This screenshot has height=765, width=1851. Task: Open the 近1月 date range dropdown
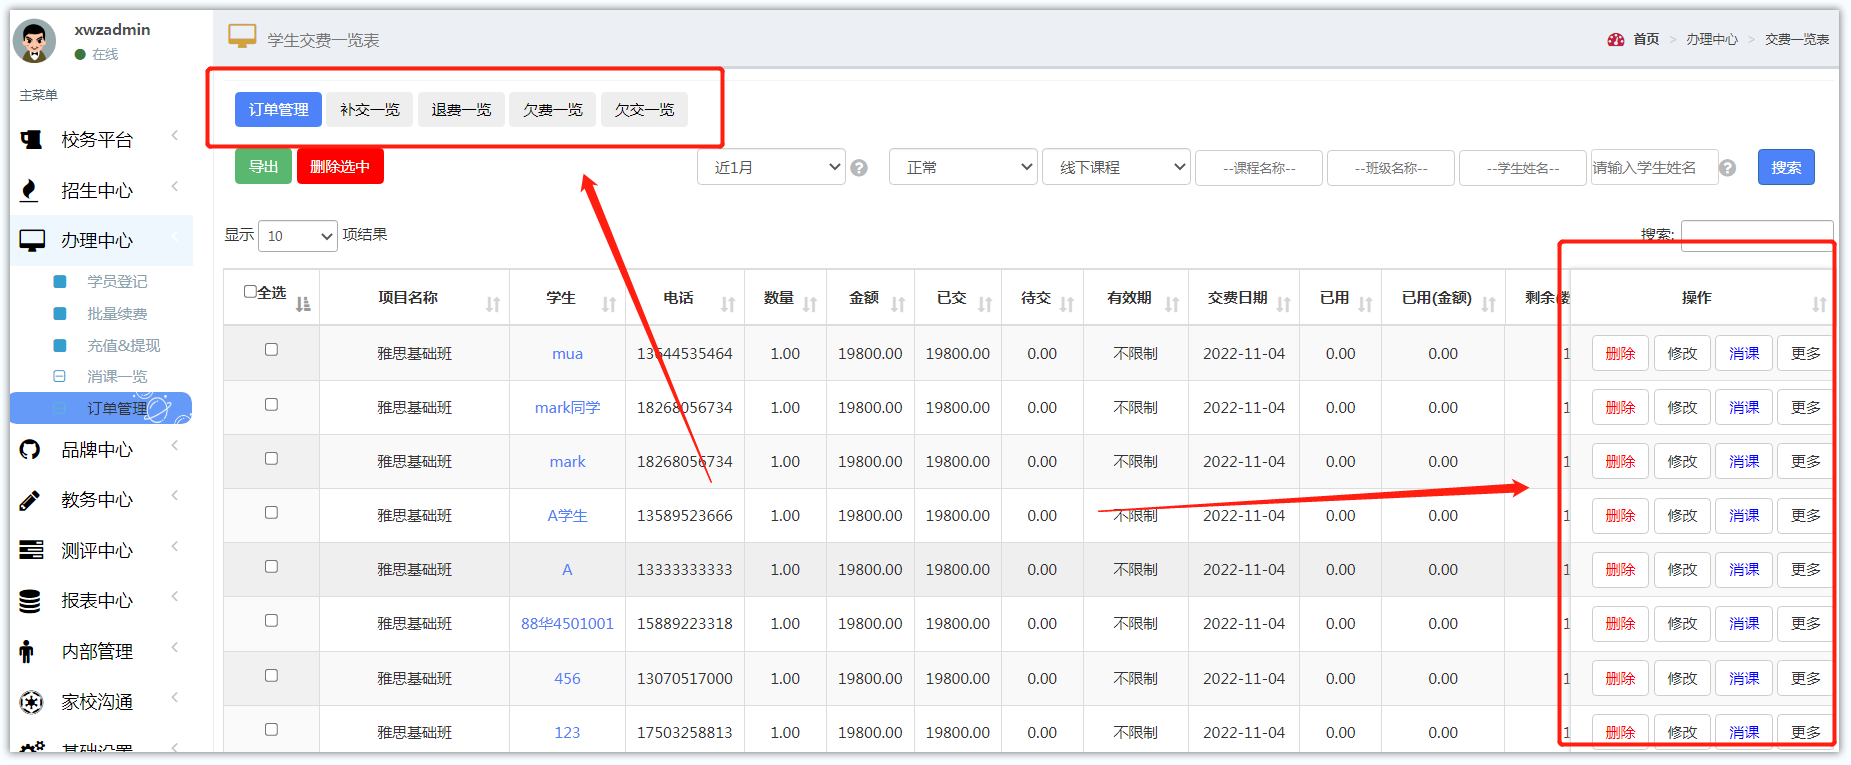771,167
